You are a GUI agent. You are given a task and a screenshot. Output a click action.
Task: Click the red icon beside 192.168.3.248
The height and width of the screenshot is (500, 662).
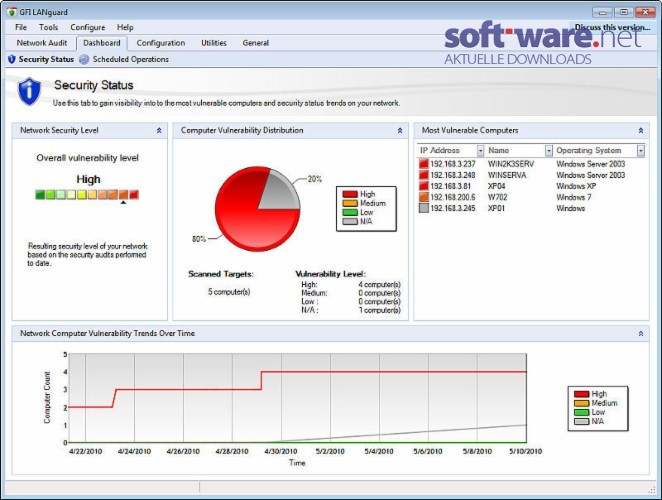[423, 175]
